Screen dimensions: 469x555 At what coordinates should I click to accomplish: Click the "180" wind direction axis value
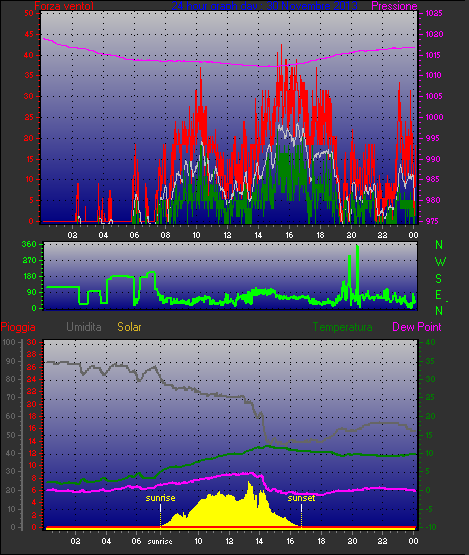(x=29, y=276)
